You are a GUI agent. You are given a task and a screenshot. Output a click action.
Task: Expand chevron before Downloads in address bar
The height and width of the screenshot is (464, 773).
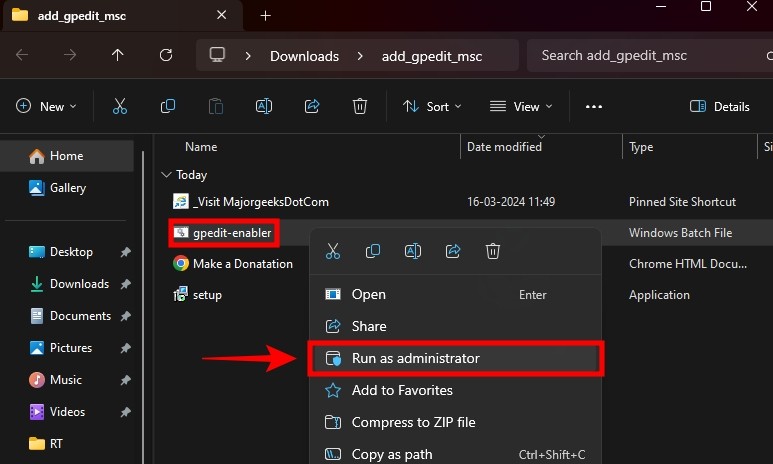click(248, 56)
